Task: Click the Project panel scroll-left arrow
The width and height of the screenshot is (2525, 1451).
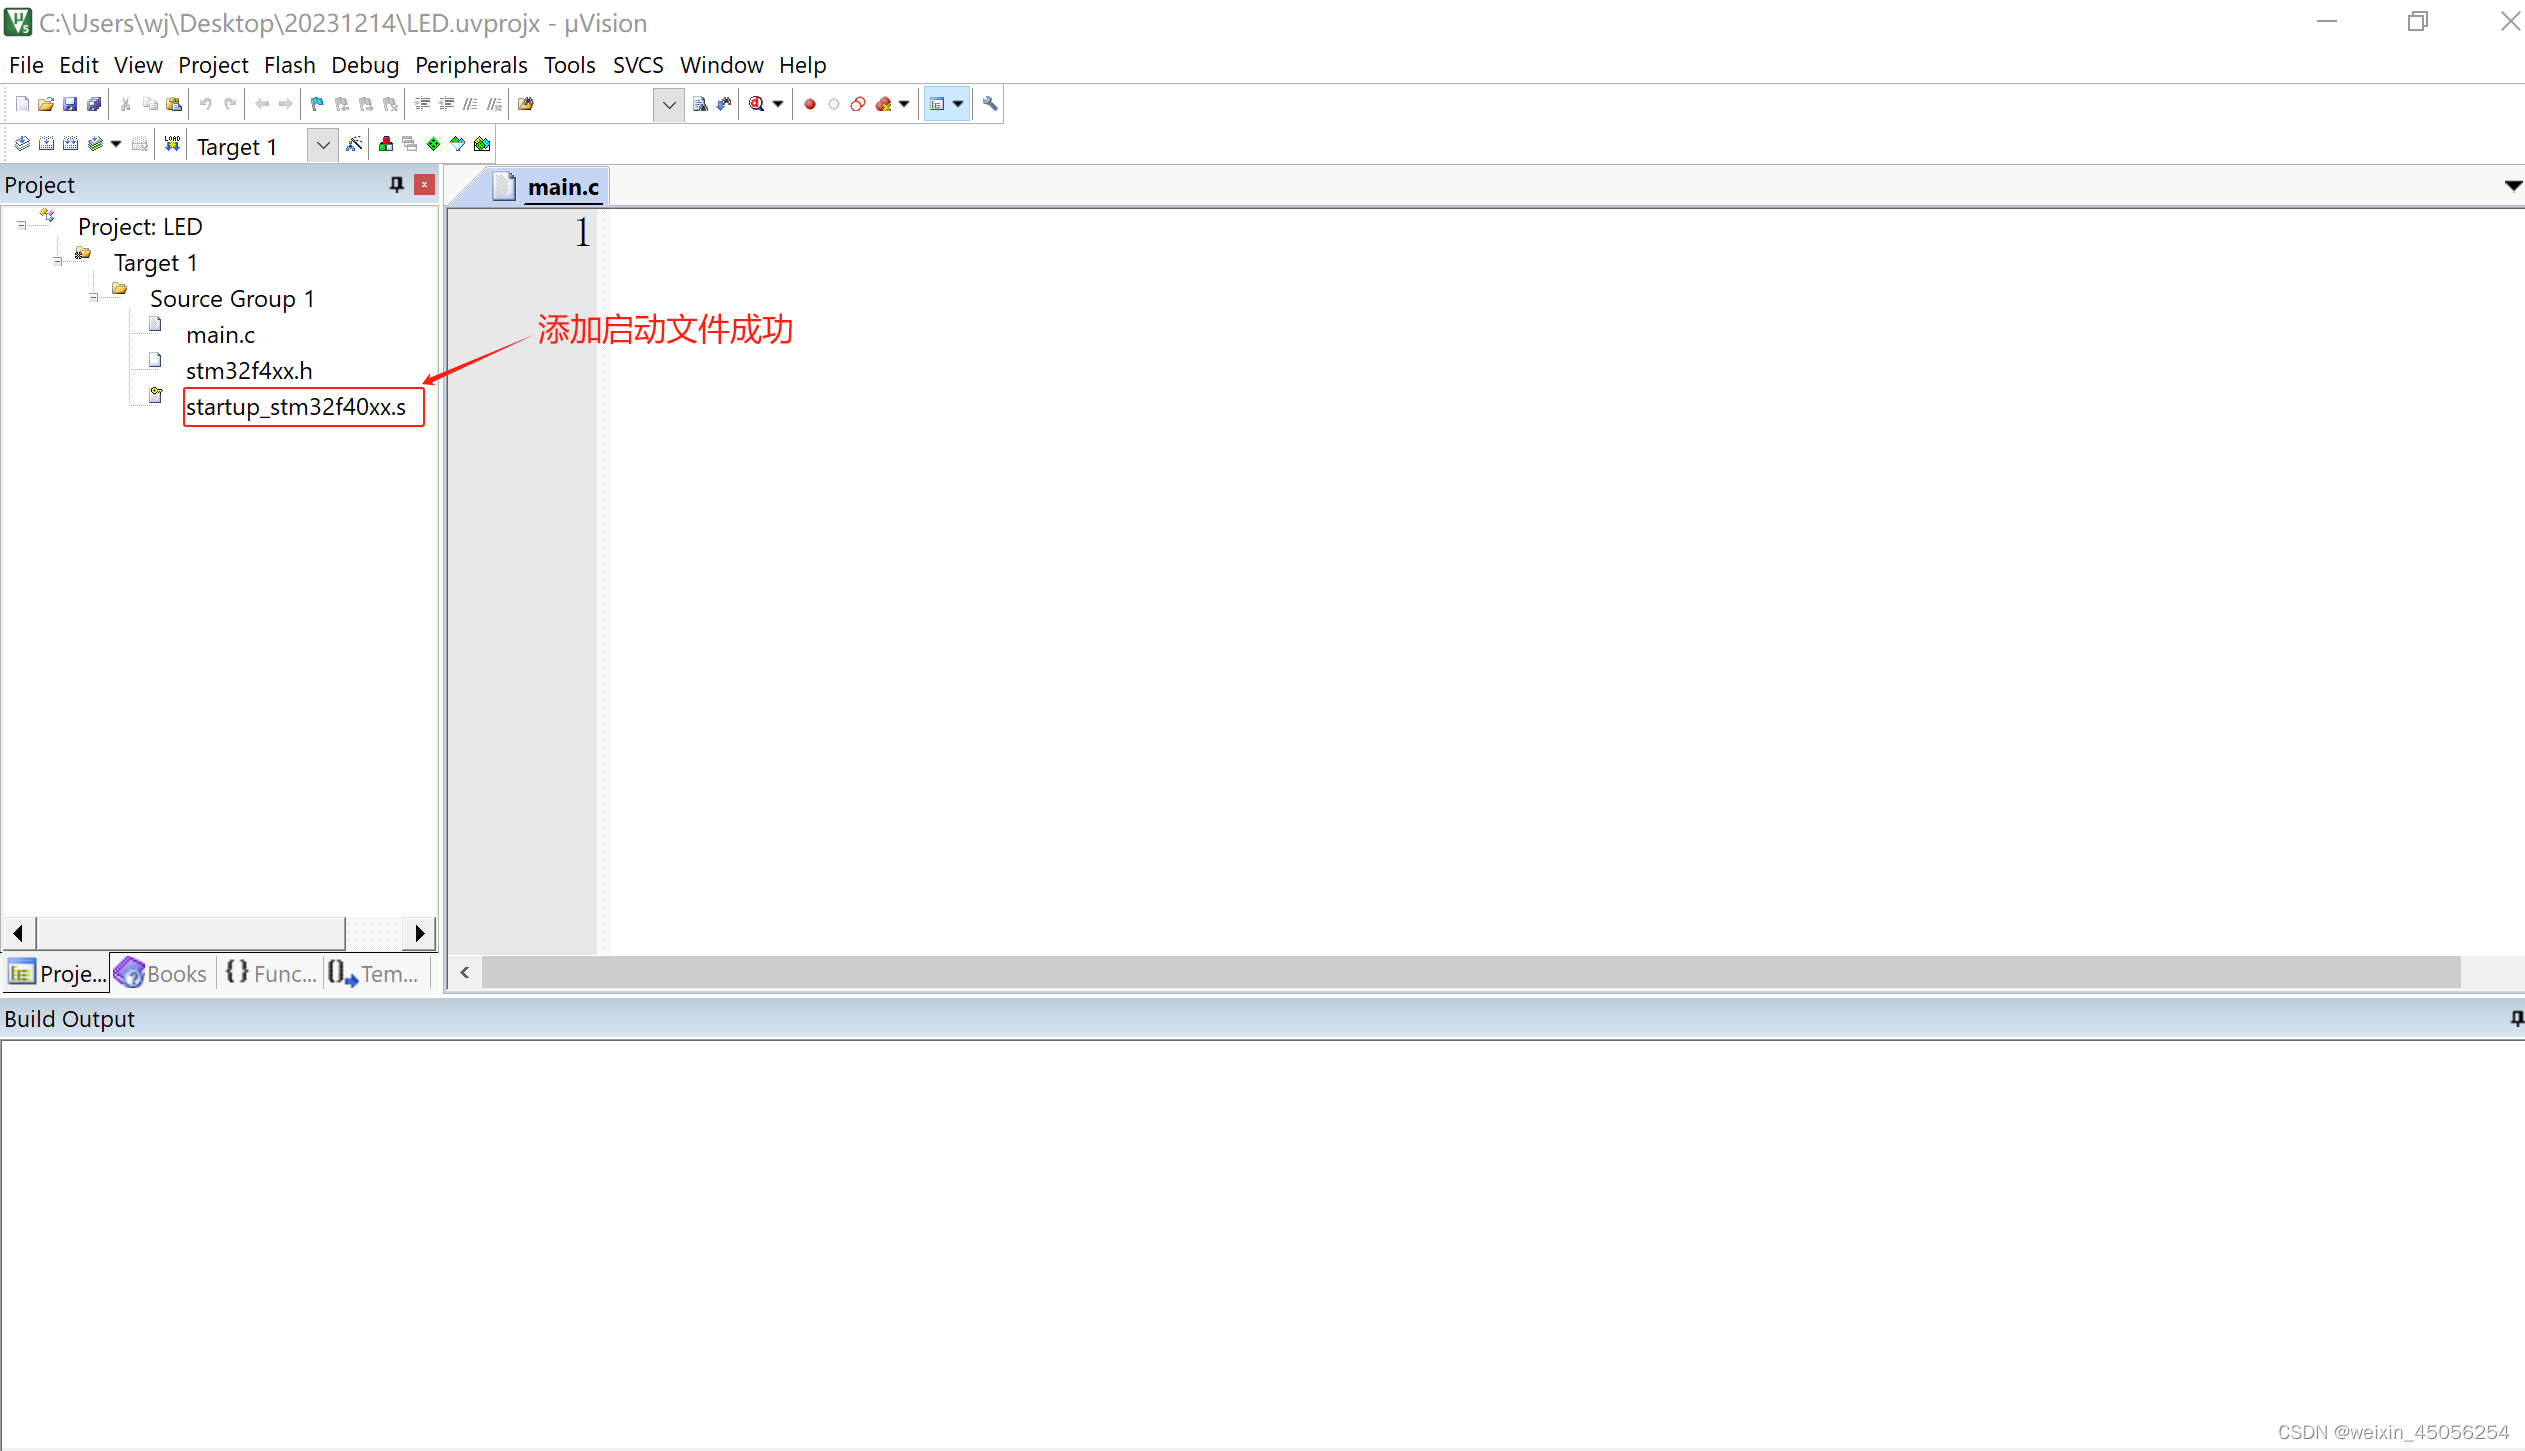Action: pos(18,933)
